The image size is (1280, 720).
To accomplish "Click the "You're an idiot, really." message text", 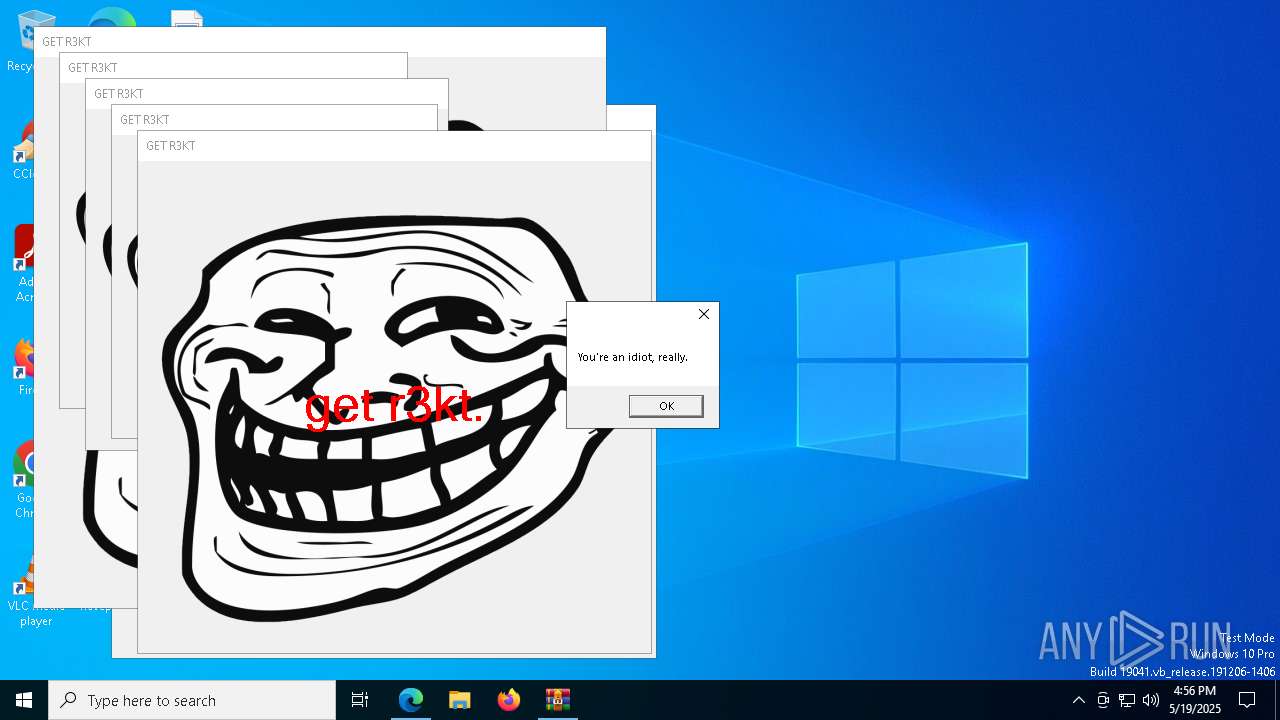I will pos(633,357).
